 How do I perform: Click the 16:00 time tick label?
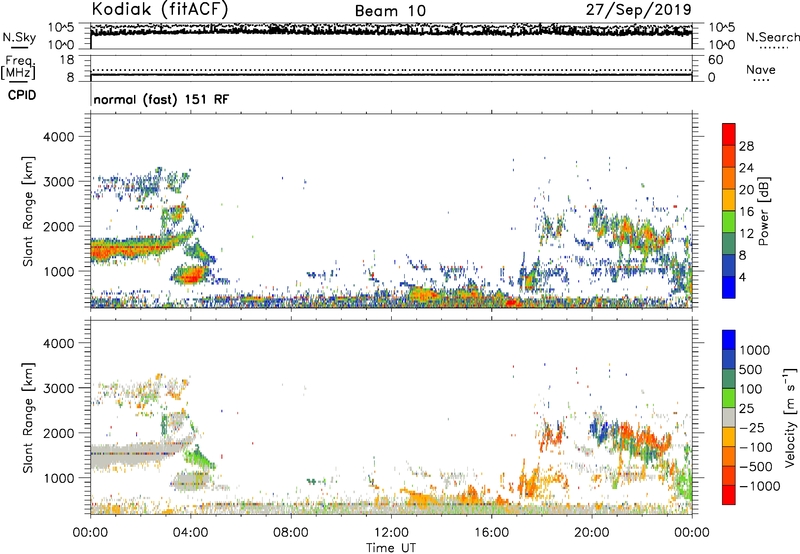[x=491, y=533]
